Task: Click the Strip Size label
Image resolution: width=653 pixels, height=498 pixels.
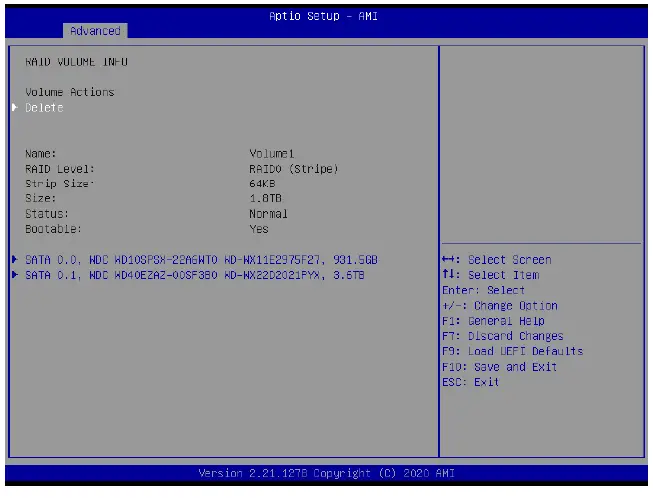Action: pos(59,184)
